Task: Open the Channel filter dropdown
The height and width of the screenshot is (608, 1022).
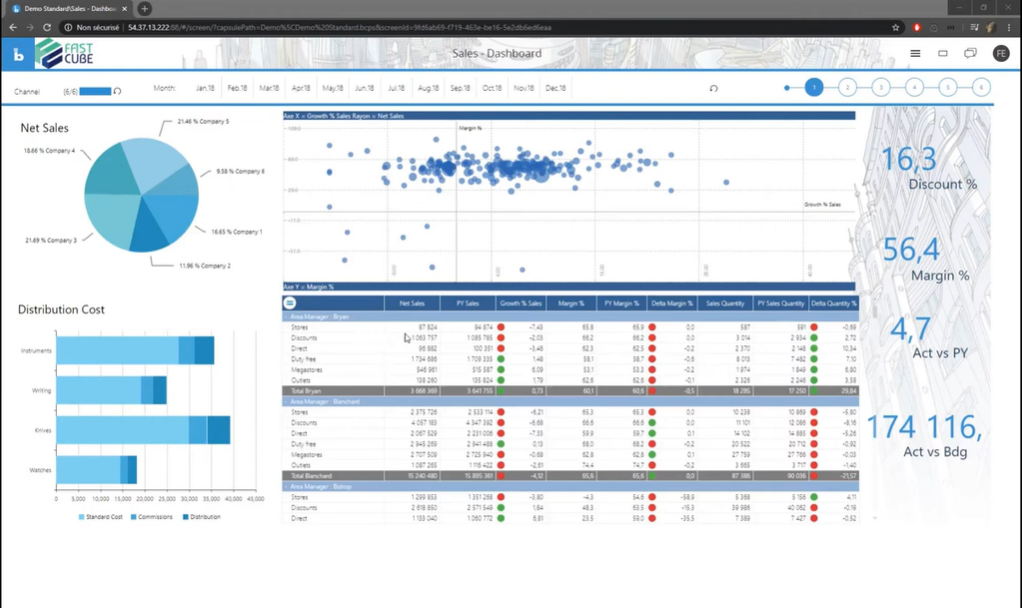Action: pyautogui.click(x=95, y=88)
